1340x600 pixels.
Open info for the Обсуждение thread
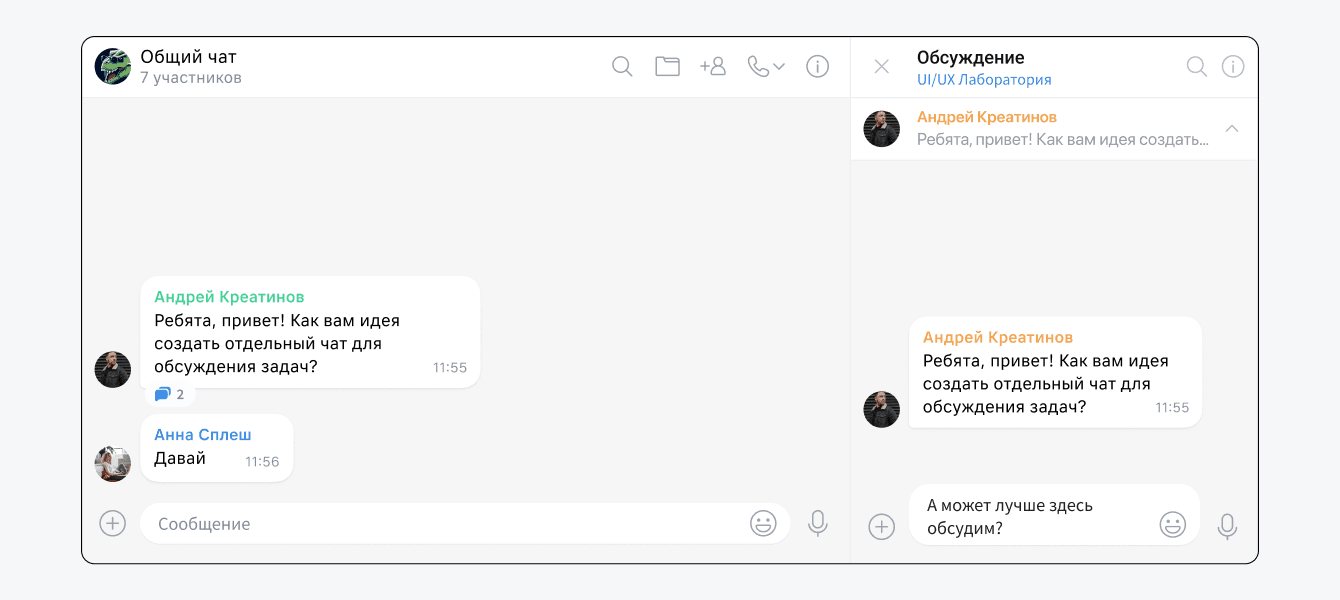point(1233,66)
